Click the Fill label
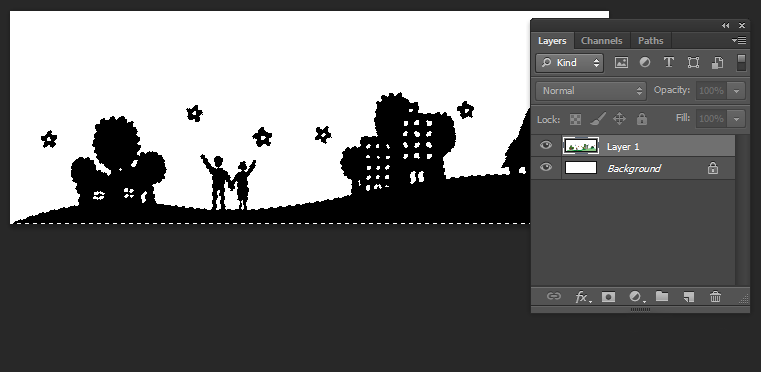This screenshot has height=372, width=761. point(683,118)
